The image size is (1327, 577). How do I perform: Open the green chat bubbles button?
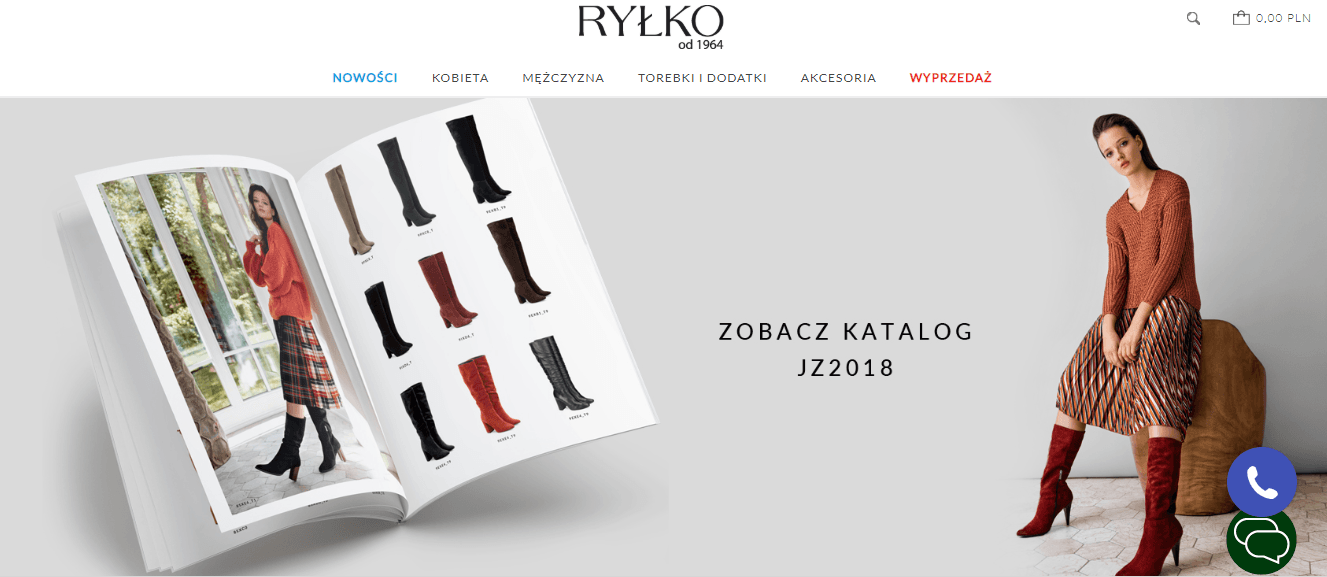[x=1261, y=541]
